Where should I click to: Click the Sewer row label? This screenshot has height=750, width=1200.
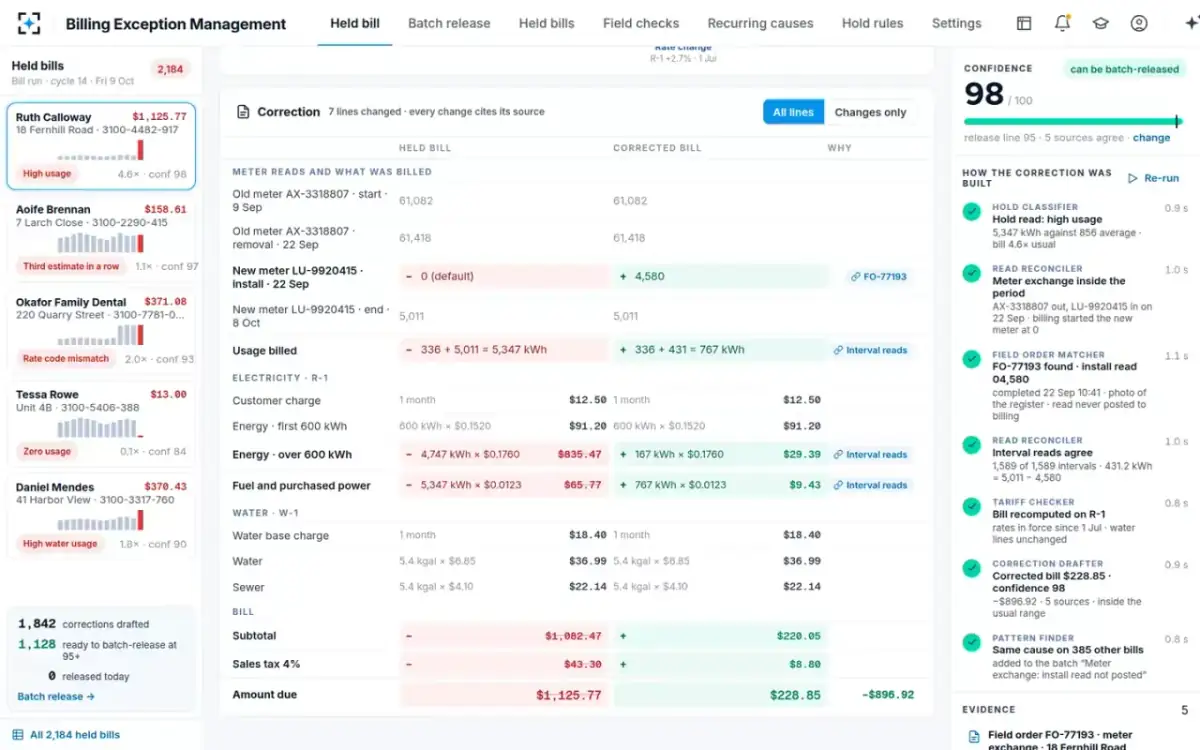pyautogui.click(x=248, y=587)
